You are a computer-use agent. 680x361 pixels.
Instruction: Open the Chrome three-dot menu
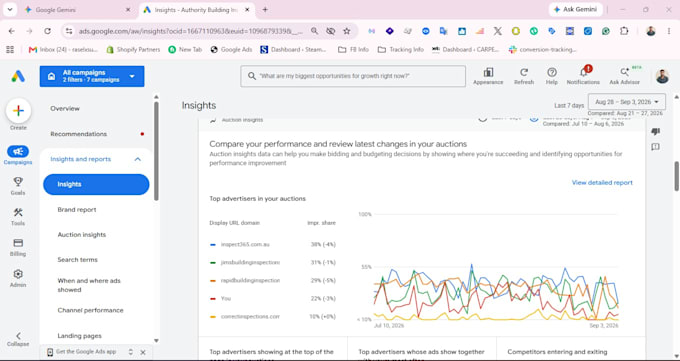tap(669, 31)
